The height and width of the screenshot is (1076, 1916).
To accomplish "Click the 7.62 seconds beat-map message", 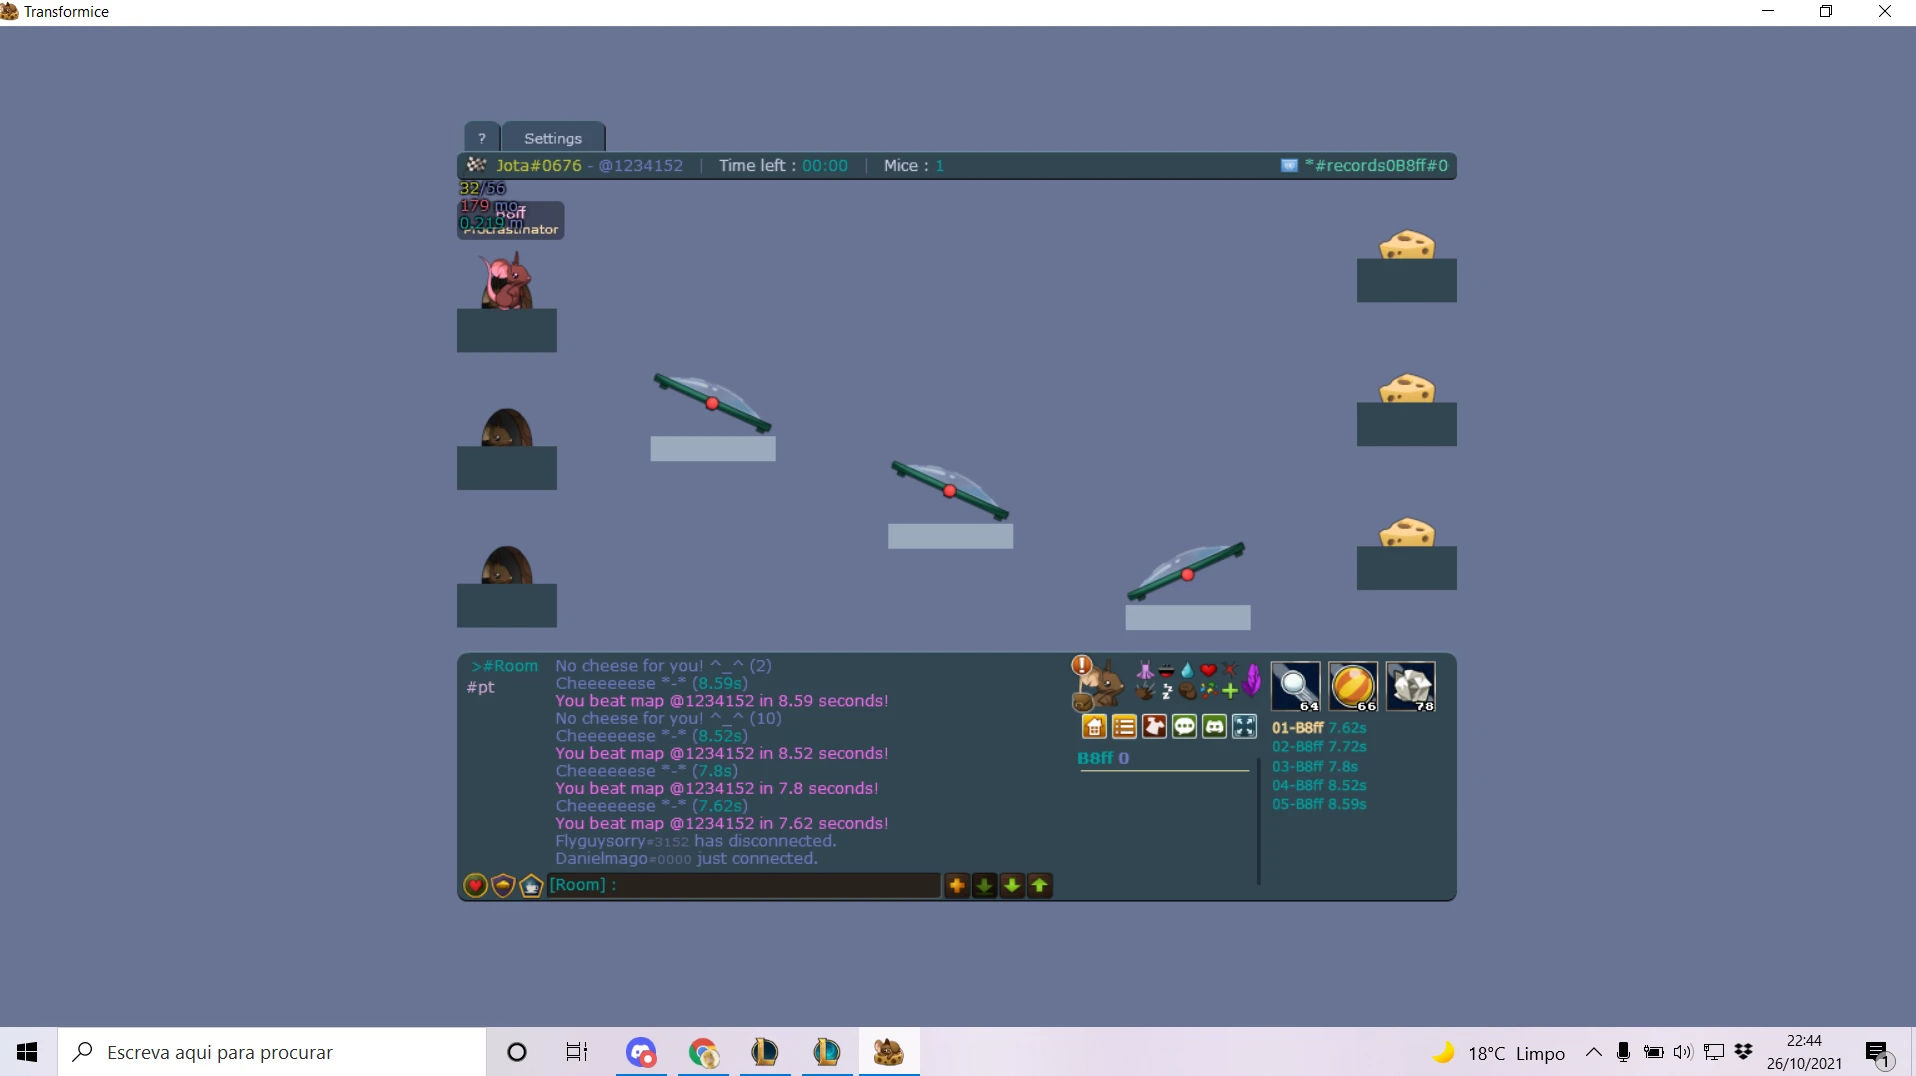I will tap(722, 824).
